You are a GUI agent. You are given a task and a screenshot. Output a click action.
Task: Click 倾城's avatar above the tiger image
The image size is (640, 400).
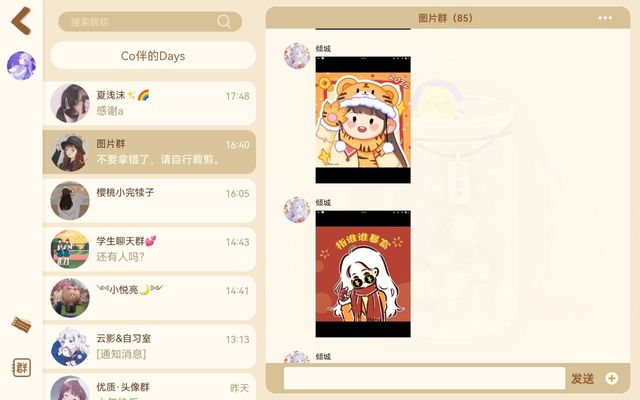click(297, 56)
